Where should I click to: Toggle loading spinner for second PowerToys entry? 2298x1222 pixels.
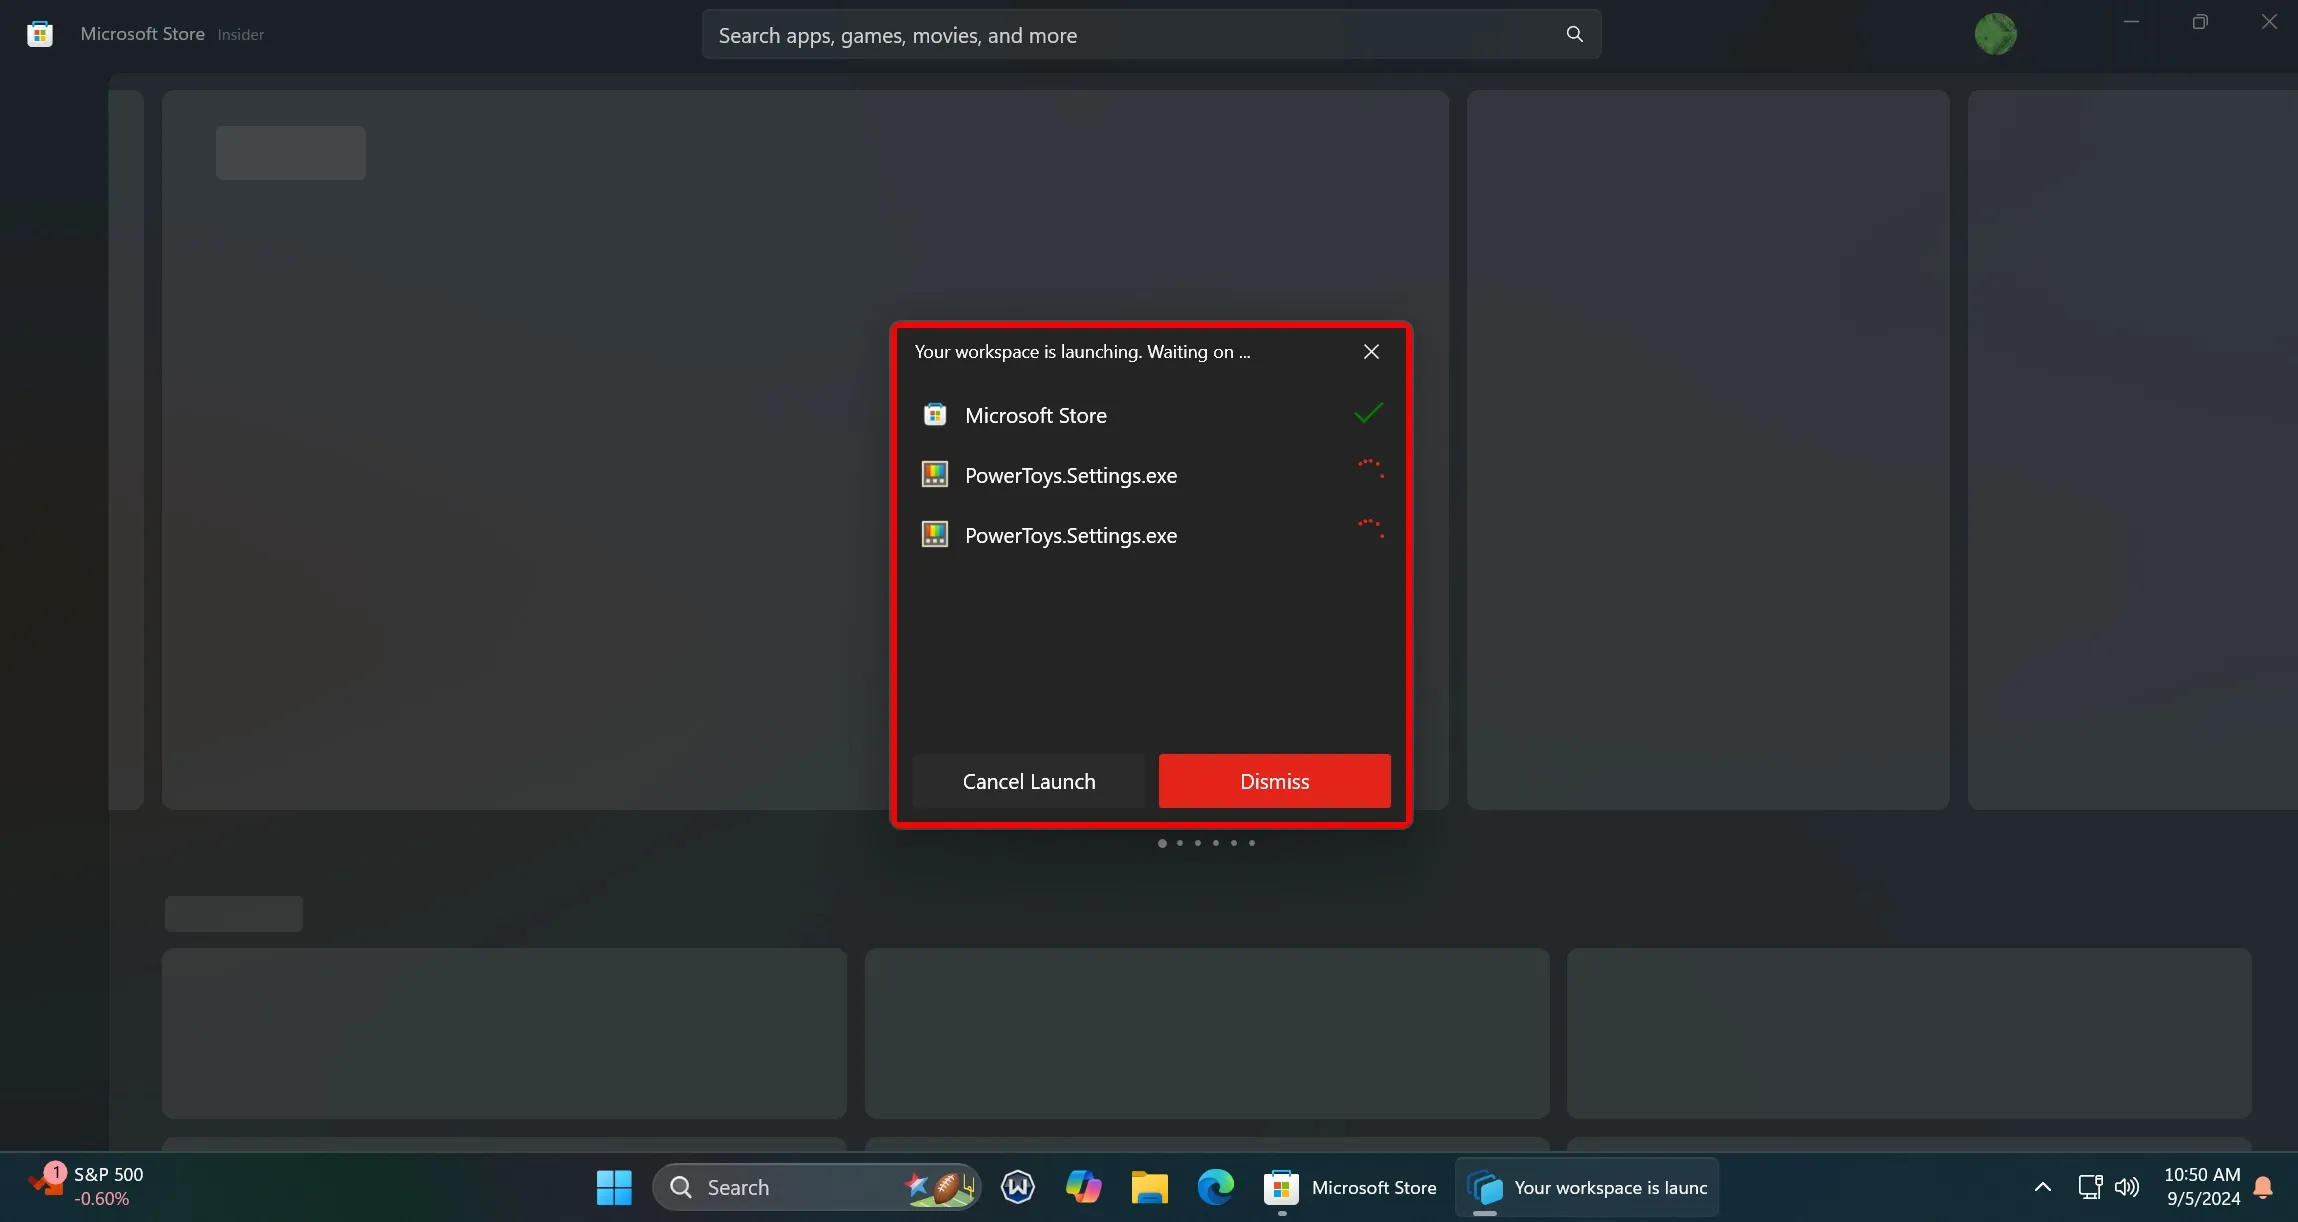tap(1368, 533)
